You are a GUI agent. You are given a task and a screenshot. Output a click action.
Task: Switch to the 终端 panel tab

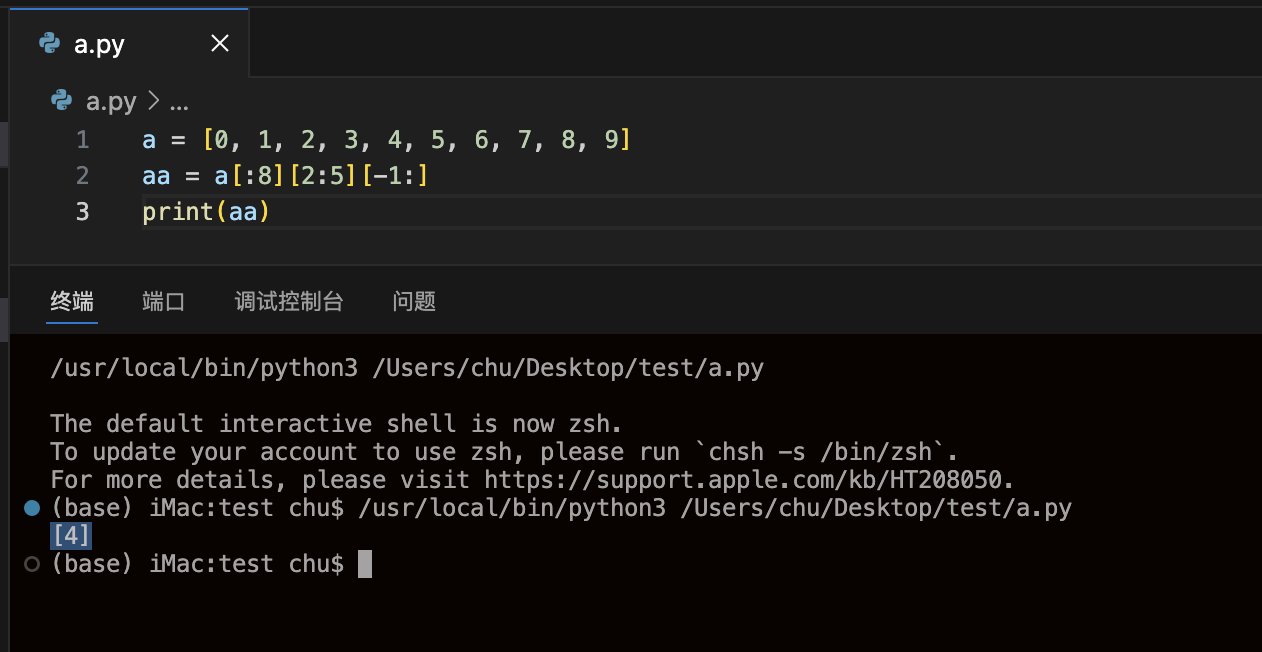click(x=72, y=301)
